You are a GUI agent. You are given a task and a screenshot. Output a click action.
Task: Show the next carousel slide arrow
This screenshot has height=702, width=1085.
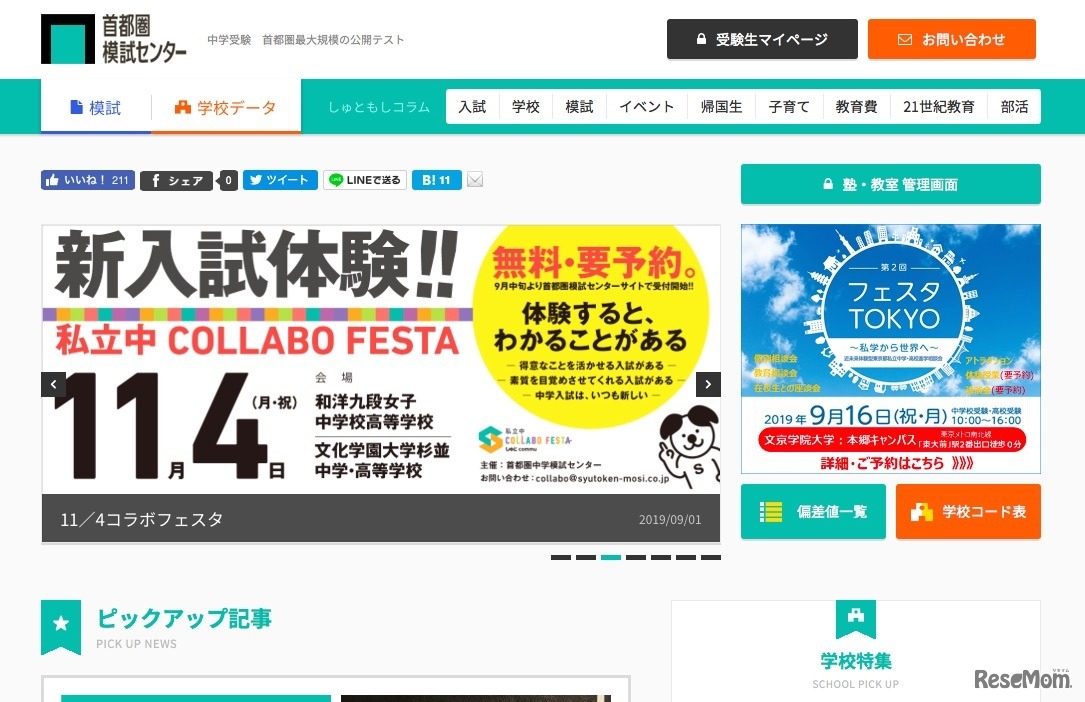click(x=708, y=385)
